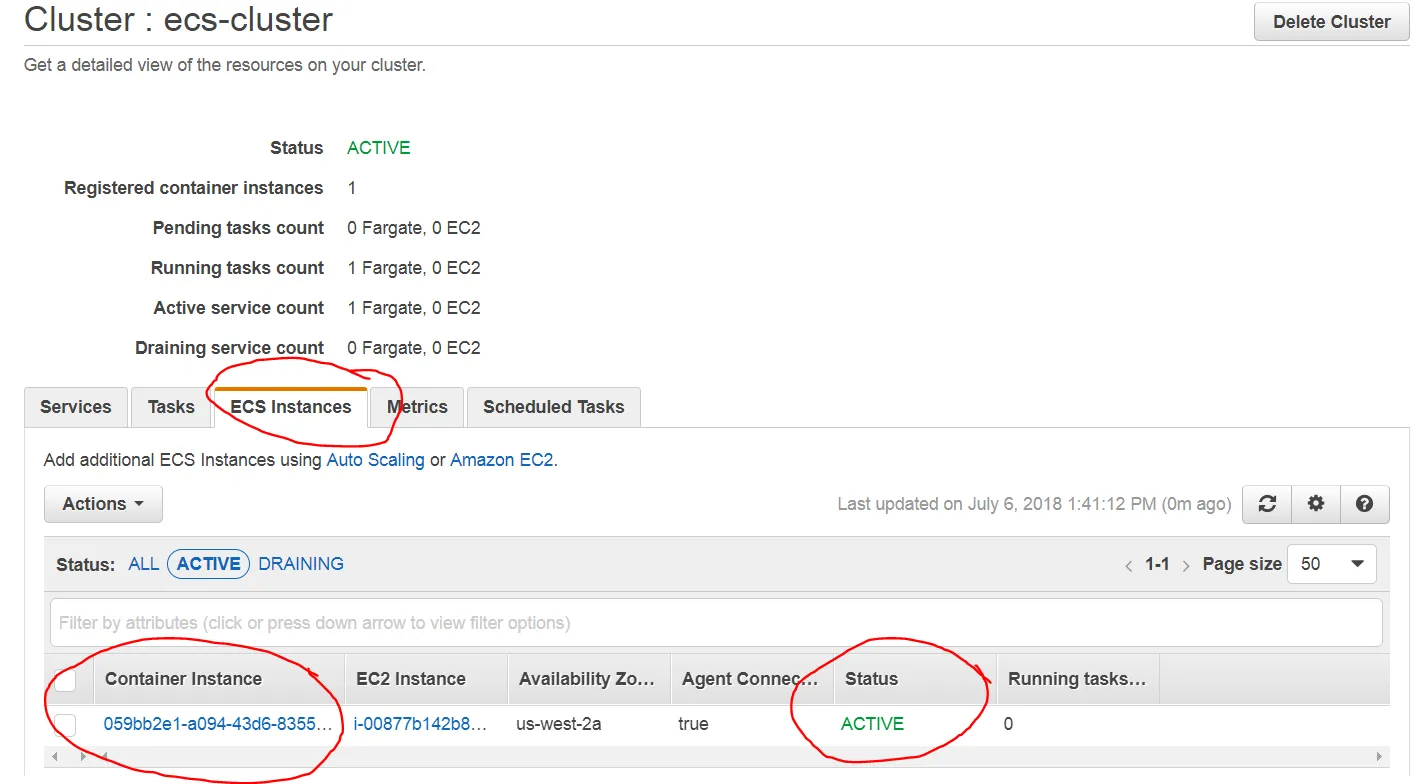Image resolution: width=1414 pixels, height=784 pixels.
Task: Open container instance 059bb2e1-a094-43d6-8355 link
Action: click(x=217, y=724)
